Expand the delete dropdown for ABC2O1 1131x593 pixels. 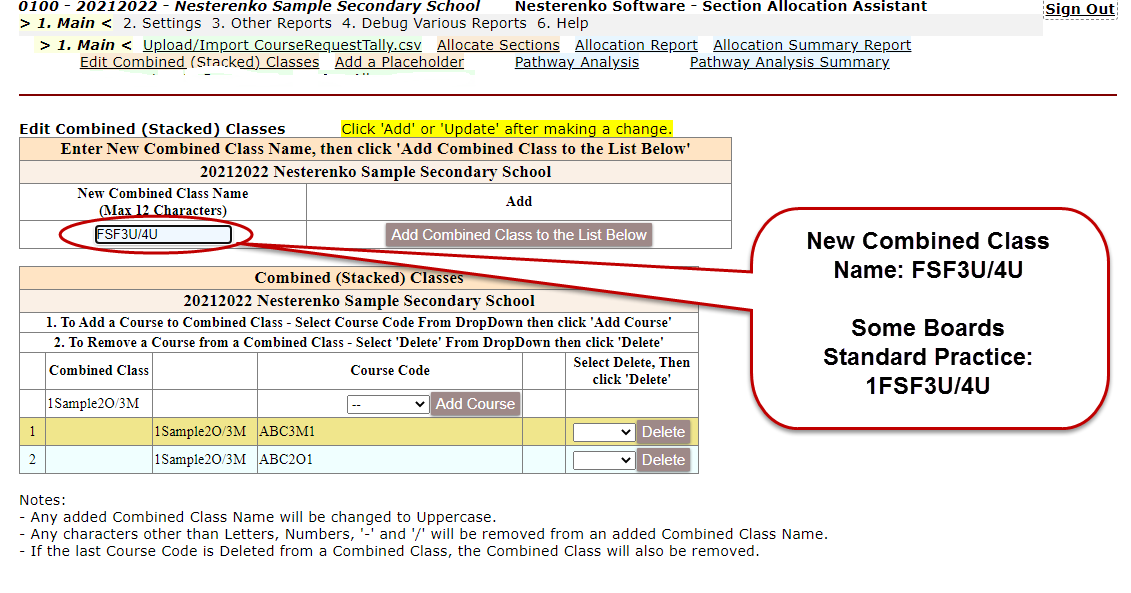tap(603, 460)
